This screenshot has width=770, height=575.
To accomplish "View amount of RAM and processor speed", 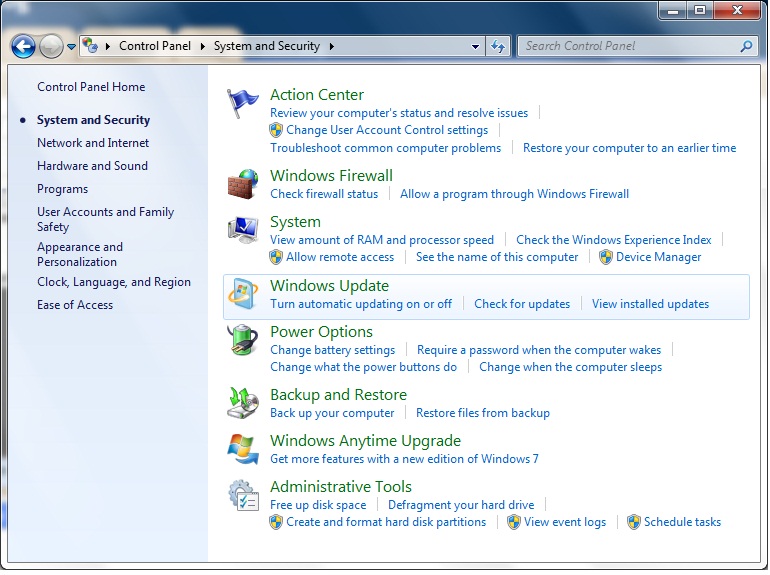I will [x=382, y=240].
